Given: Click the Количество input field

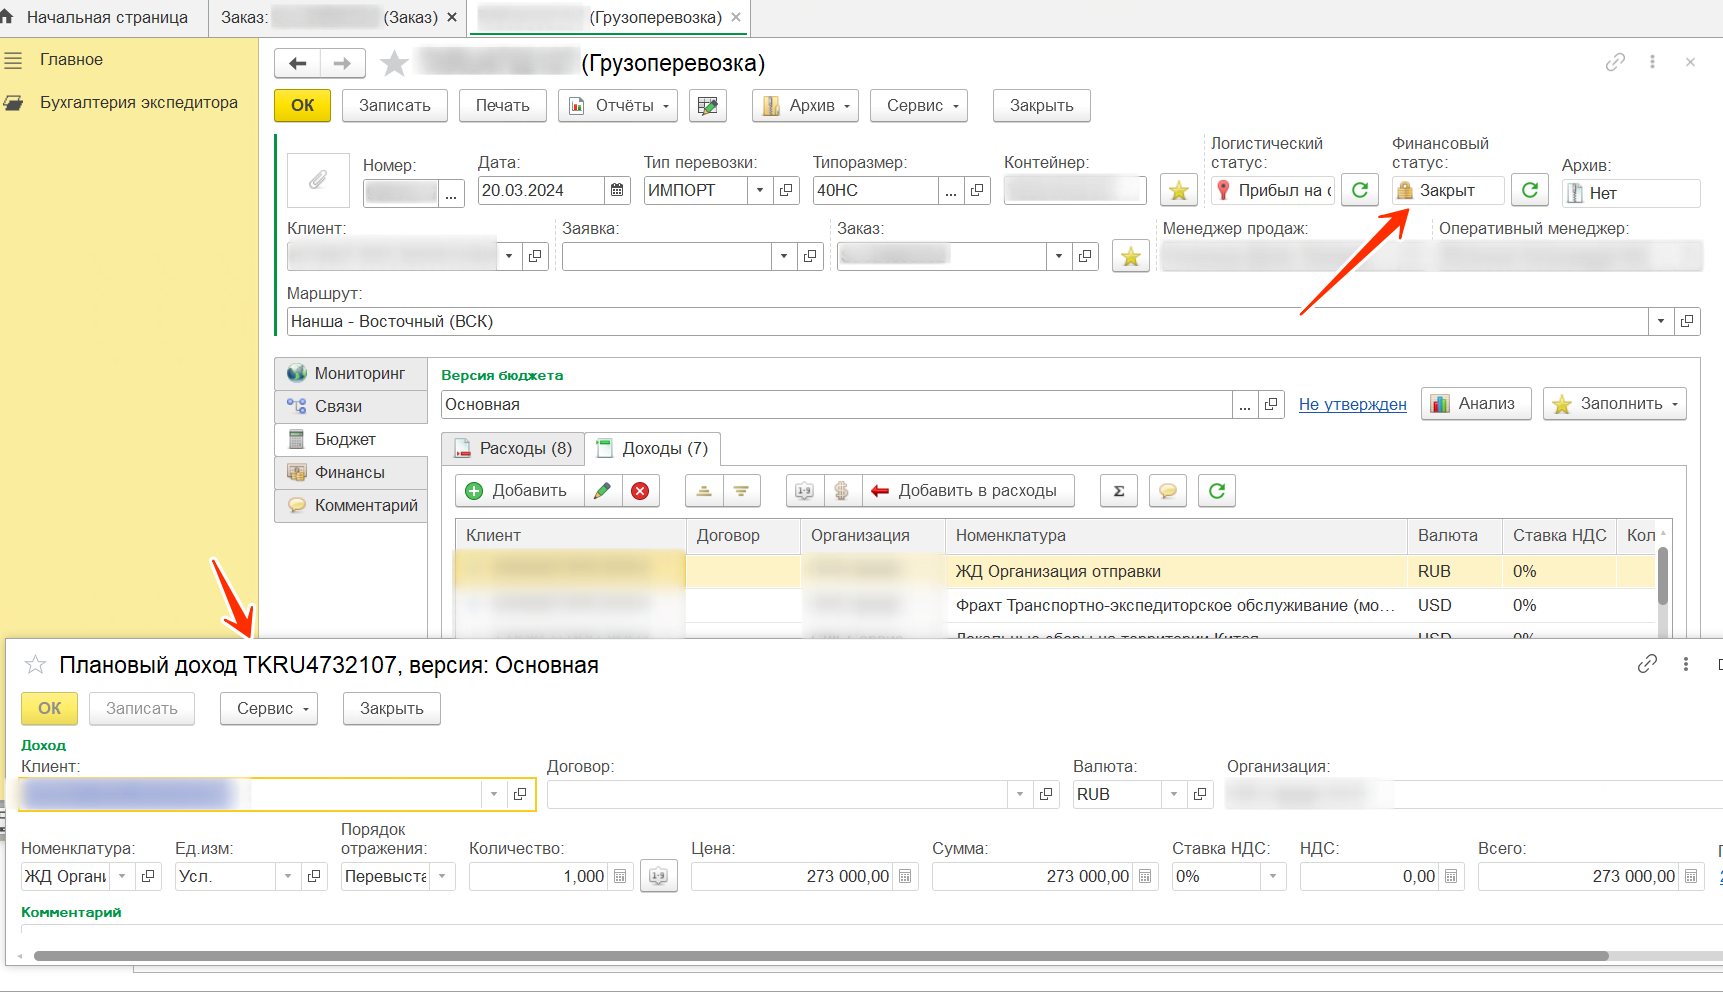Looking at the screenshot, I should 540,876.
